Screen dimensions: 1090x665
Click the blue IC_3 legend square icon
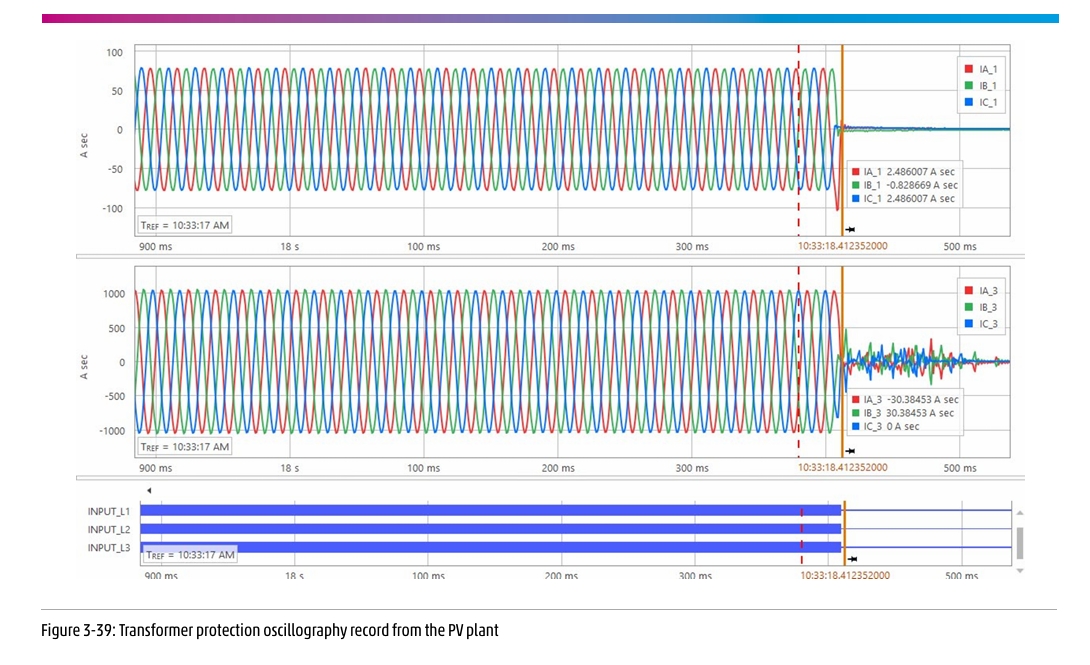pos(968,324)
